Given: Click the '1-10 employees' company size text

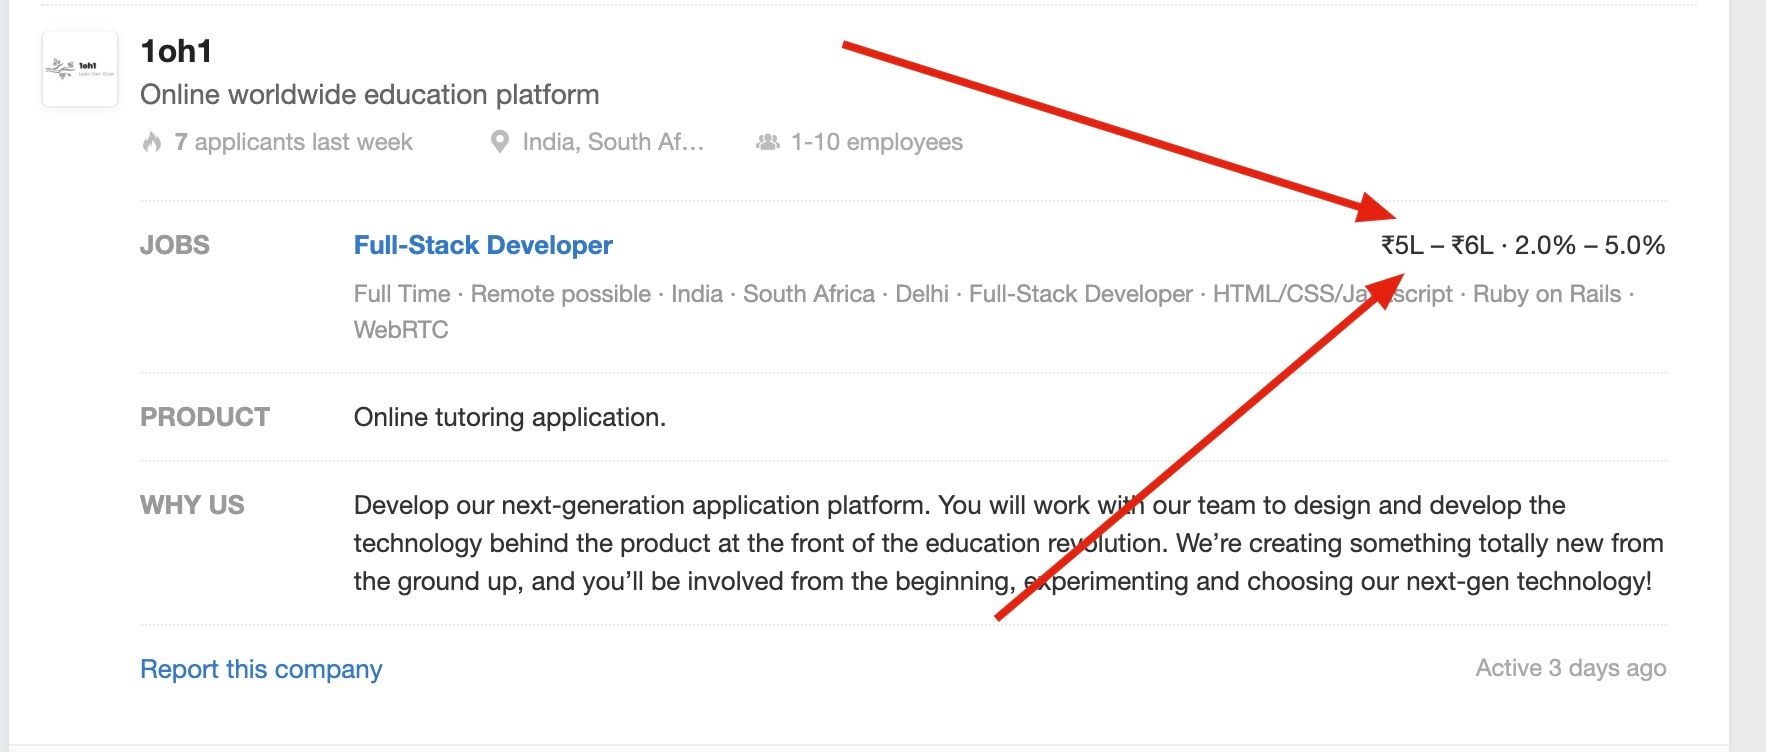Looking at the screenshot, I should pos(876,142).
